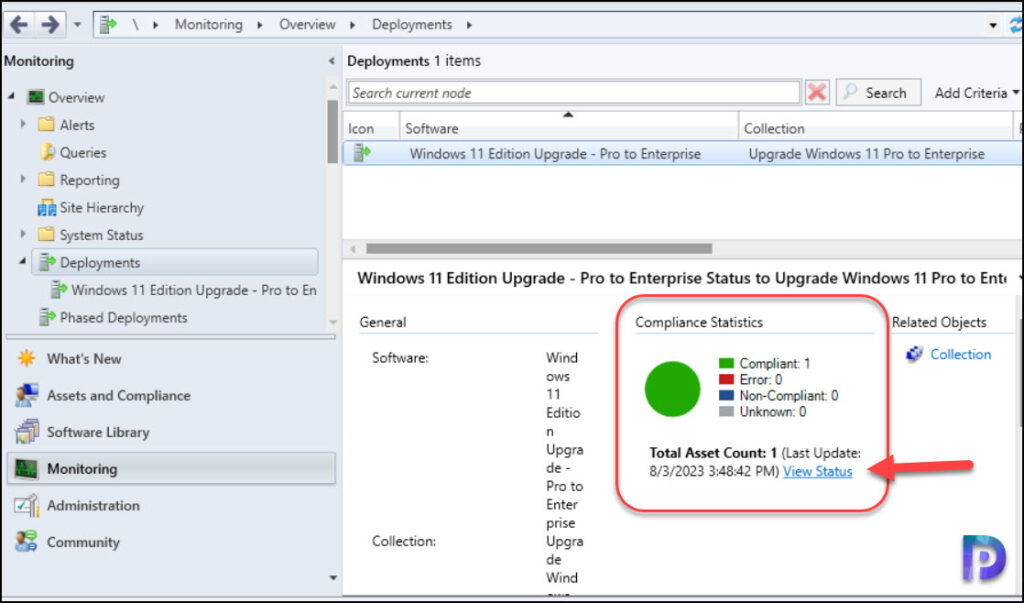Click the Site Hierarchy icon
Image resolution: width=1024 pixels, height=603 pixels.
coord(46,208)
